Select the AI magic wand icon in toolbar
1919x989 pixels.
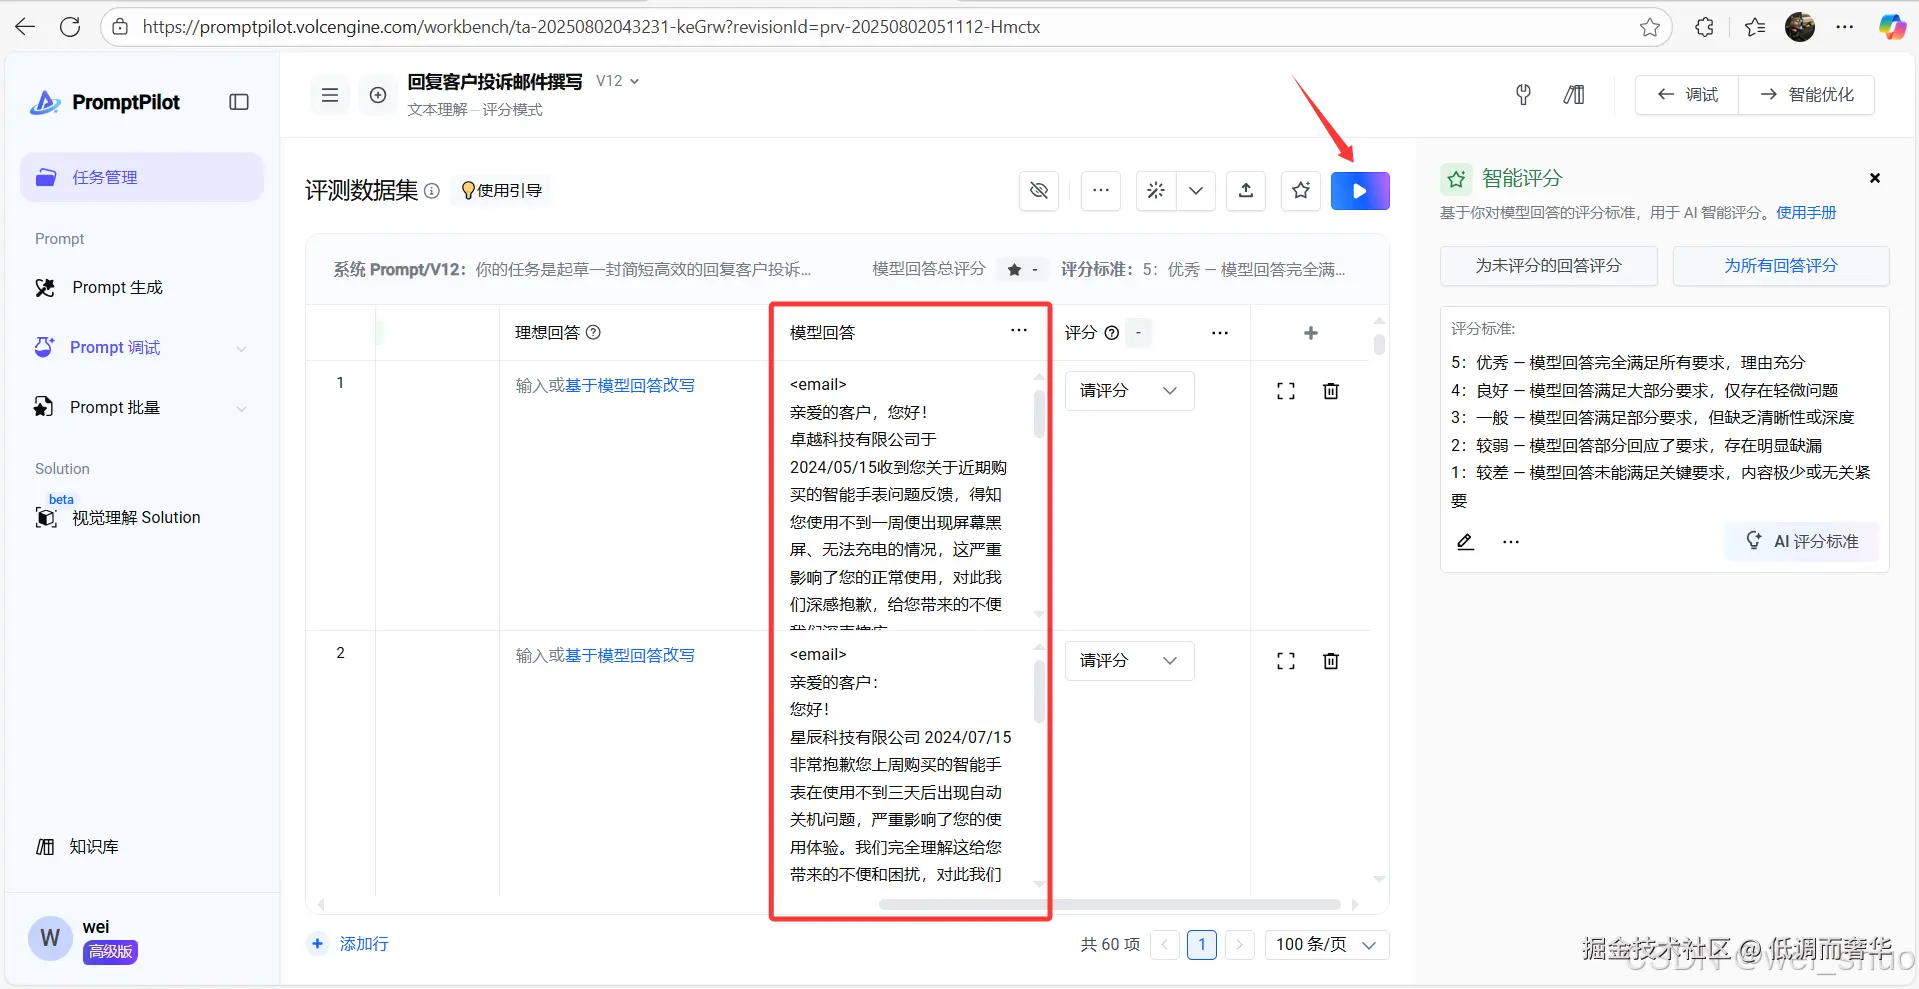[1155, 190]
